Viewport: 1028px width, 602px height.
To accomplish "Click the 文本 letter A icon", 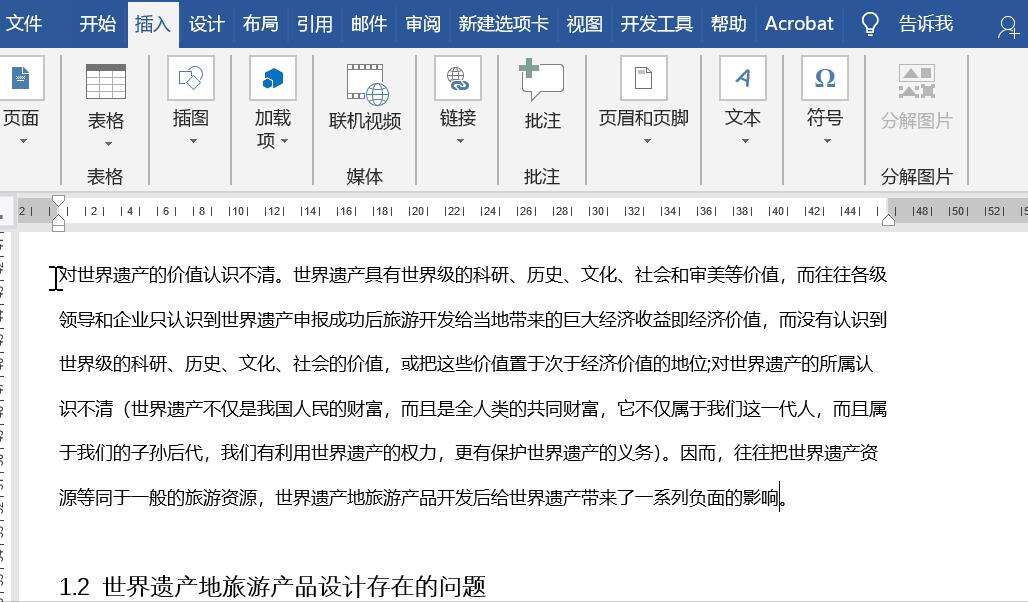I will tap(743, 78).
